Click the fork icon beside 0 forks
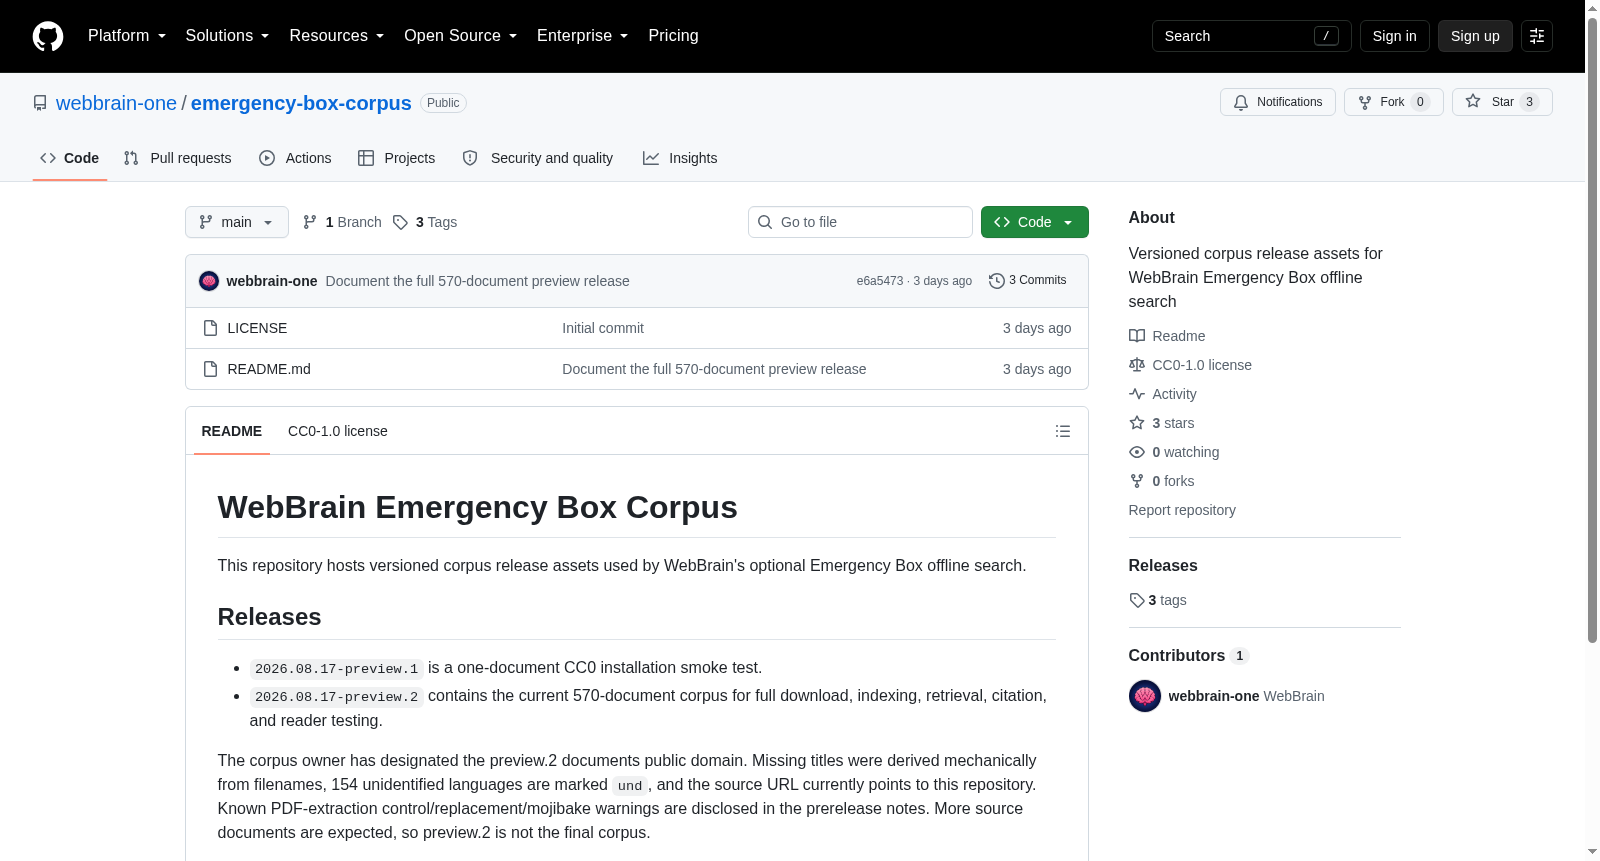This screenshot has width=1600, height=861. point(1137,481)
